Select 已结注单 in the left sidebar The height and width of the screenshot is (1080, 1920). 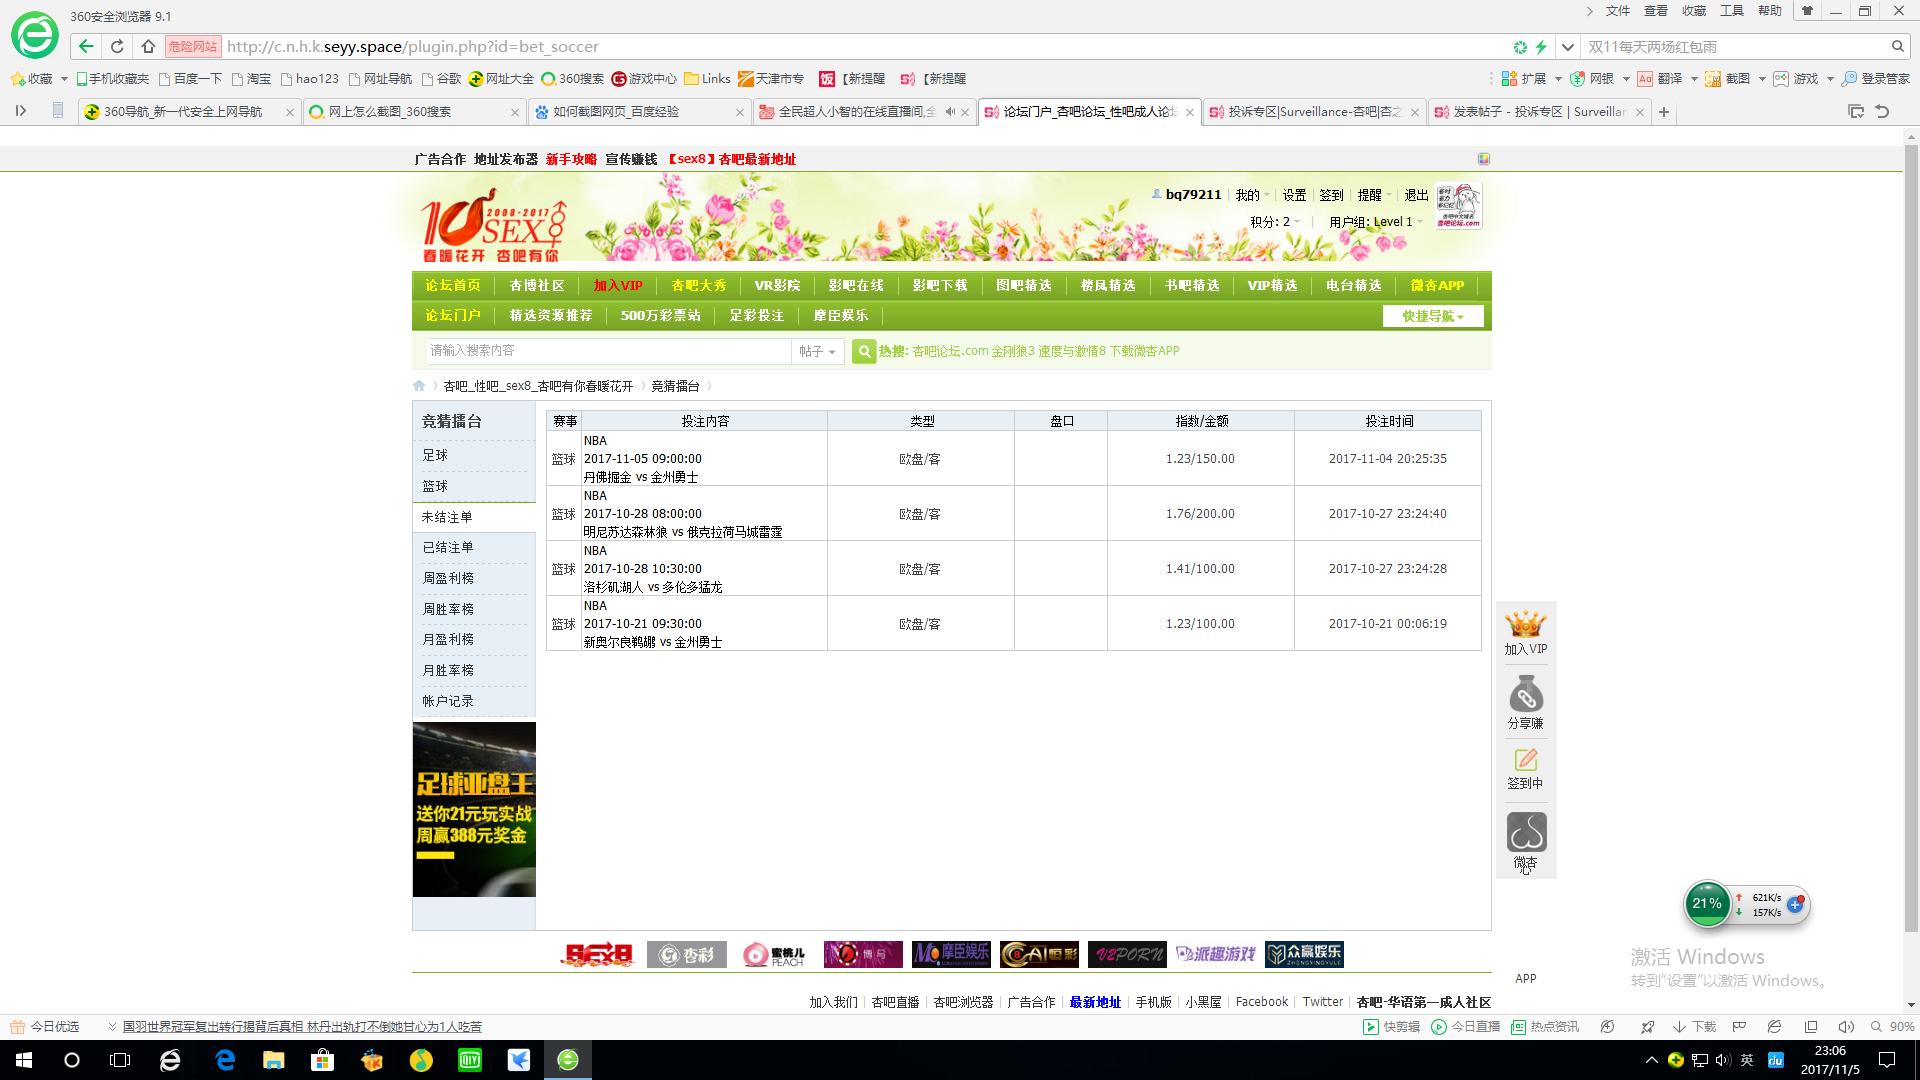[x=448, y=547]
